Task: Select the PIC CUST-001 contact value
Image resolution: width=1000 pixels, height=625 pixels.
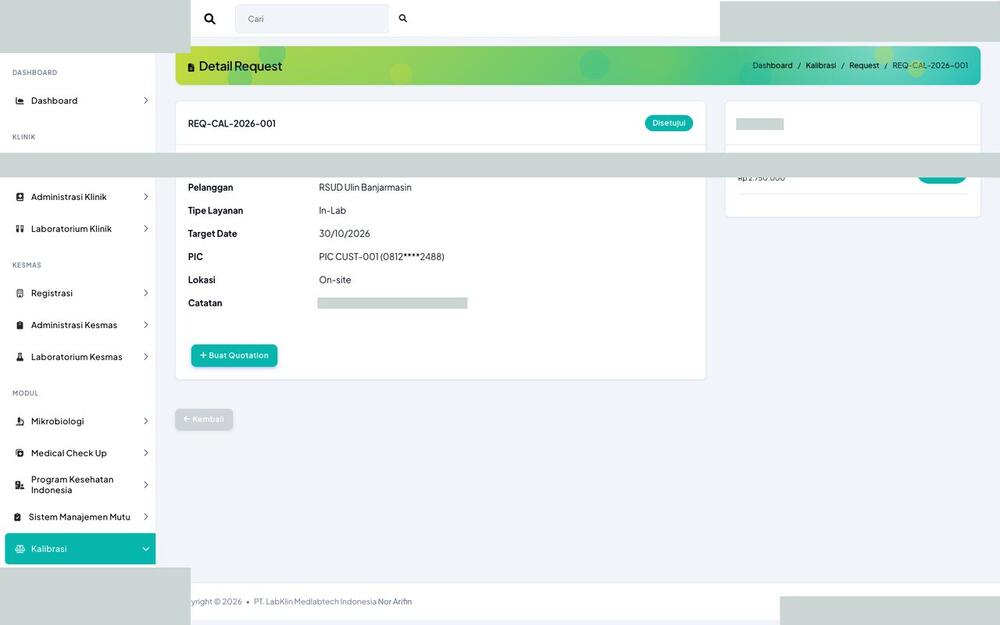Action: pyautogui.click(x=381, y=257)
